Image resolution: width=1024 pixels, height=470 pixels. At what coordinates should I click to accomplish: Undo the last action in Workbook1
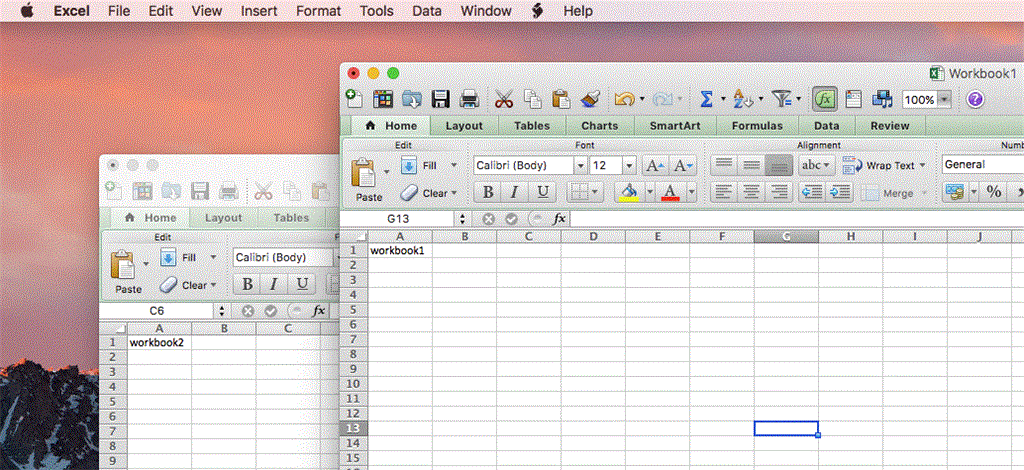[624, 99]
